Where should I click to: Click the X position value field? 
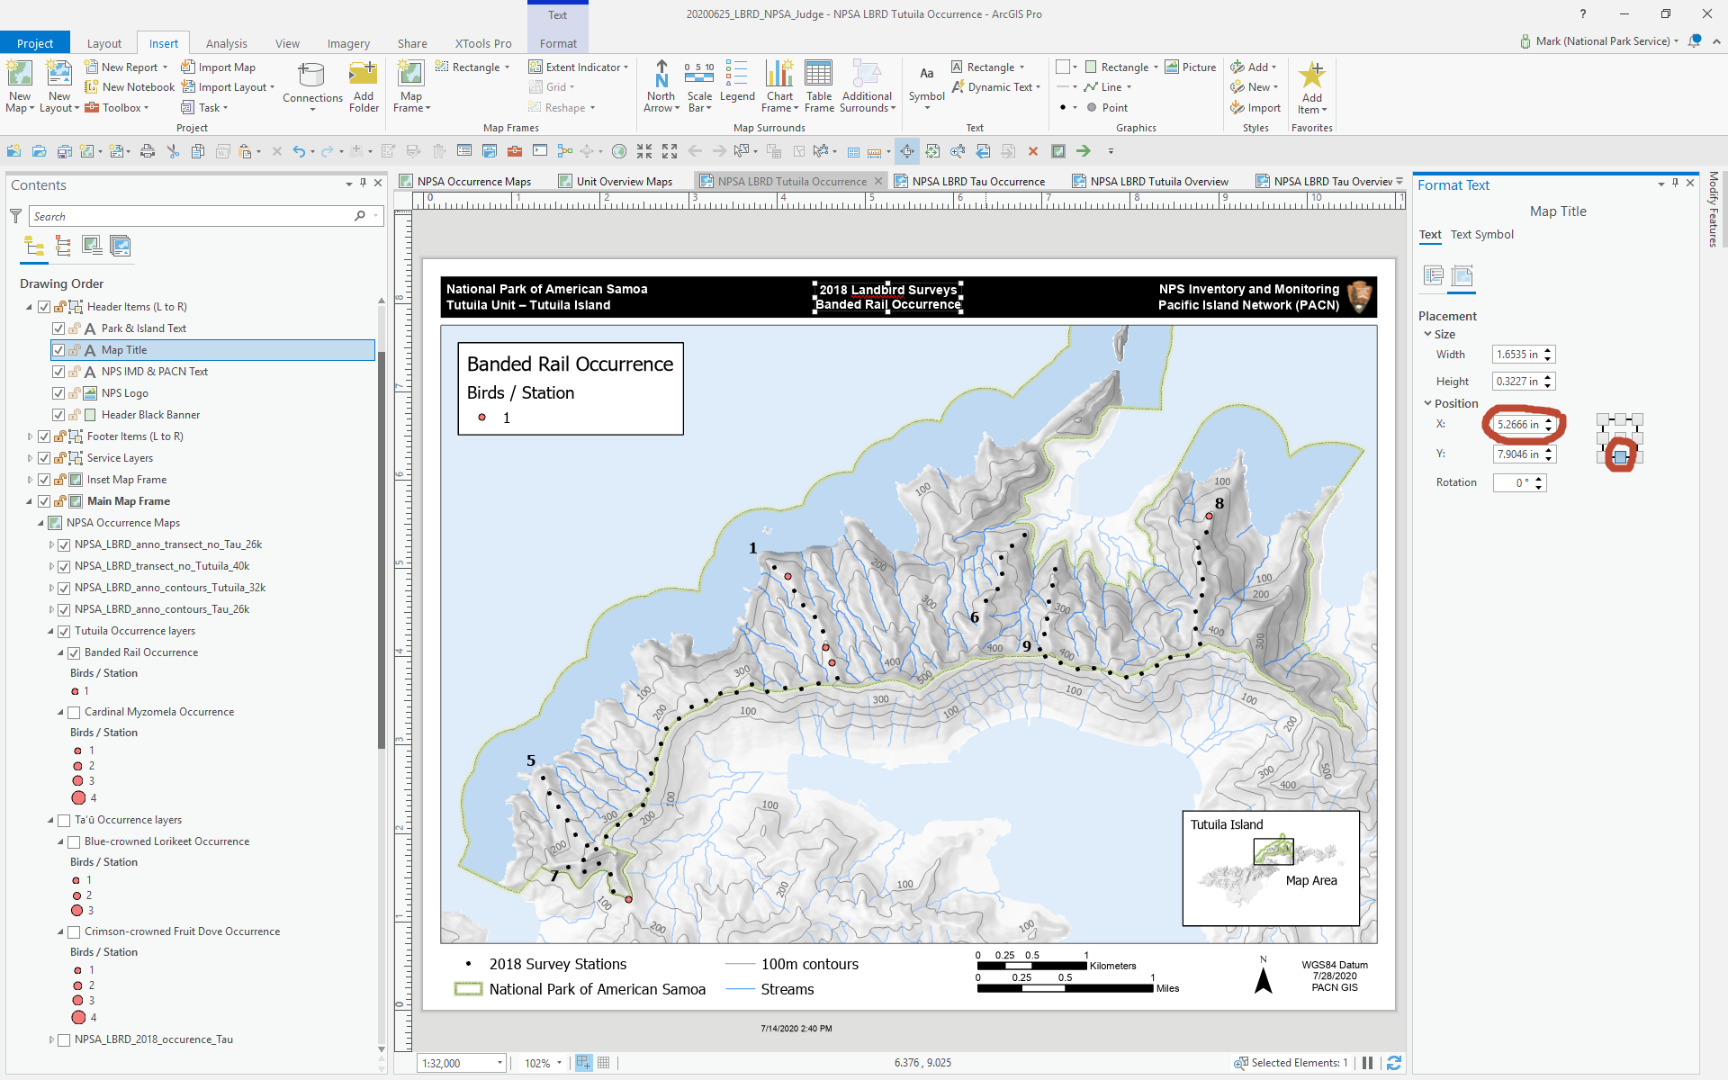[x=1518, y=425]
